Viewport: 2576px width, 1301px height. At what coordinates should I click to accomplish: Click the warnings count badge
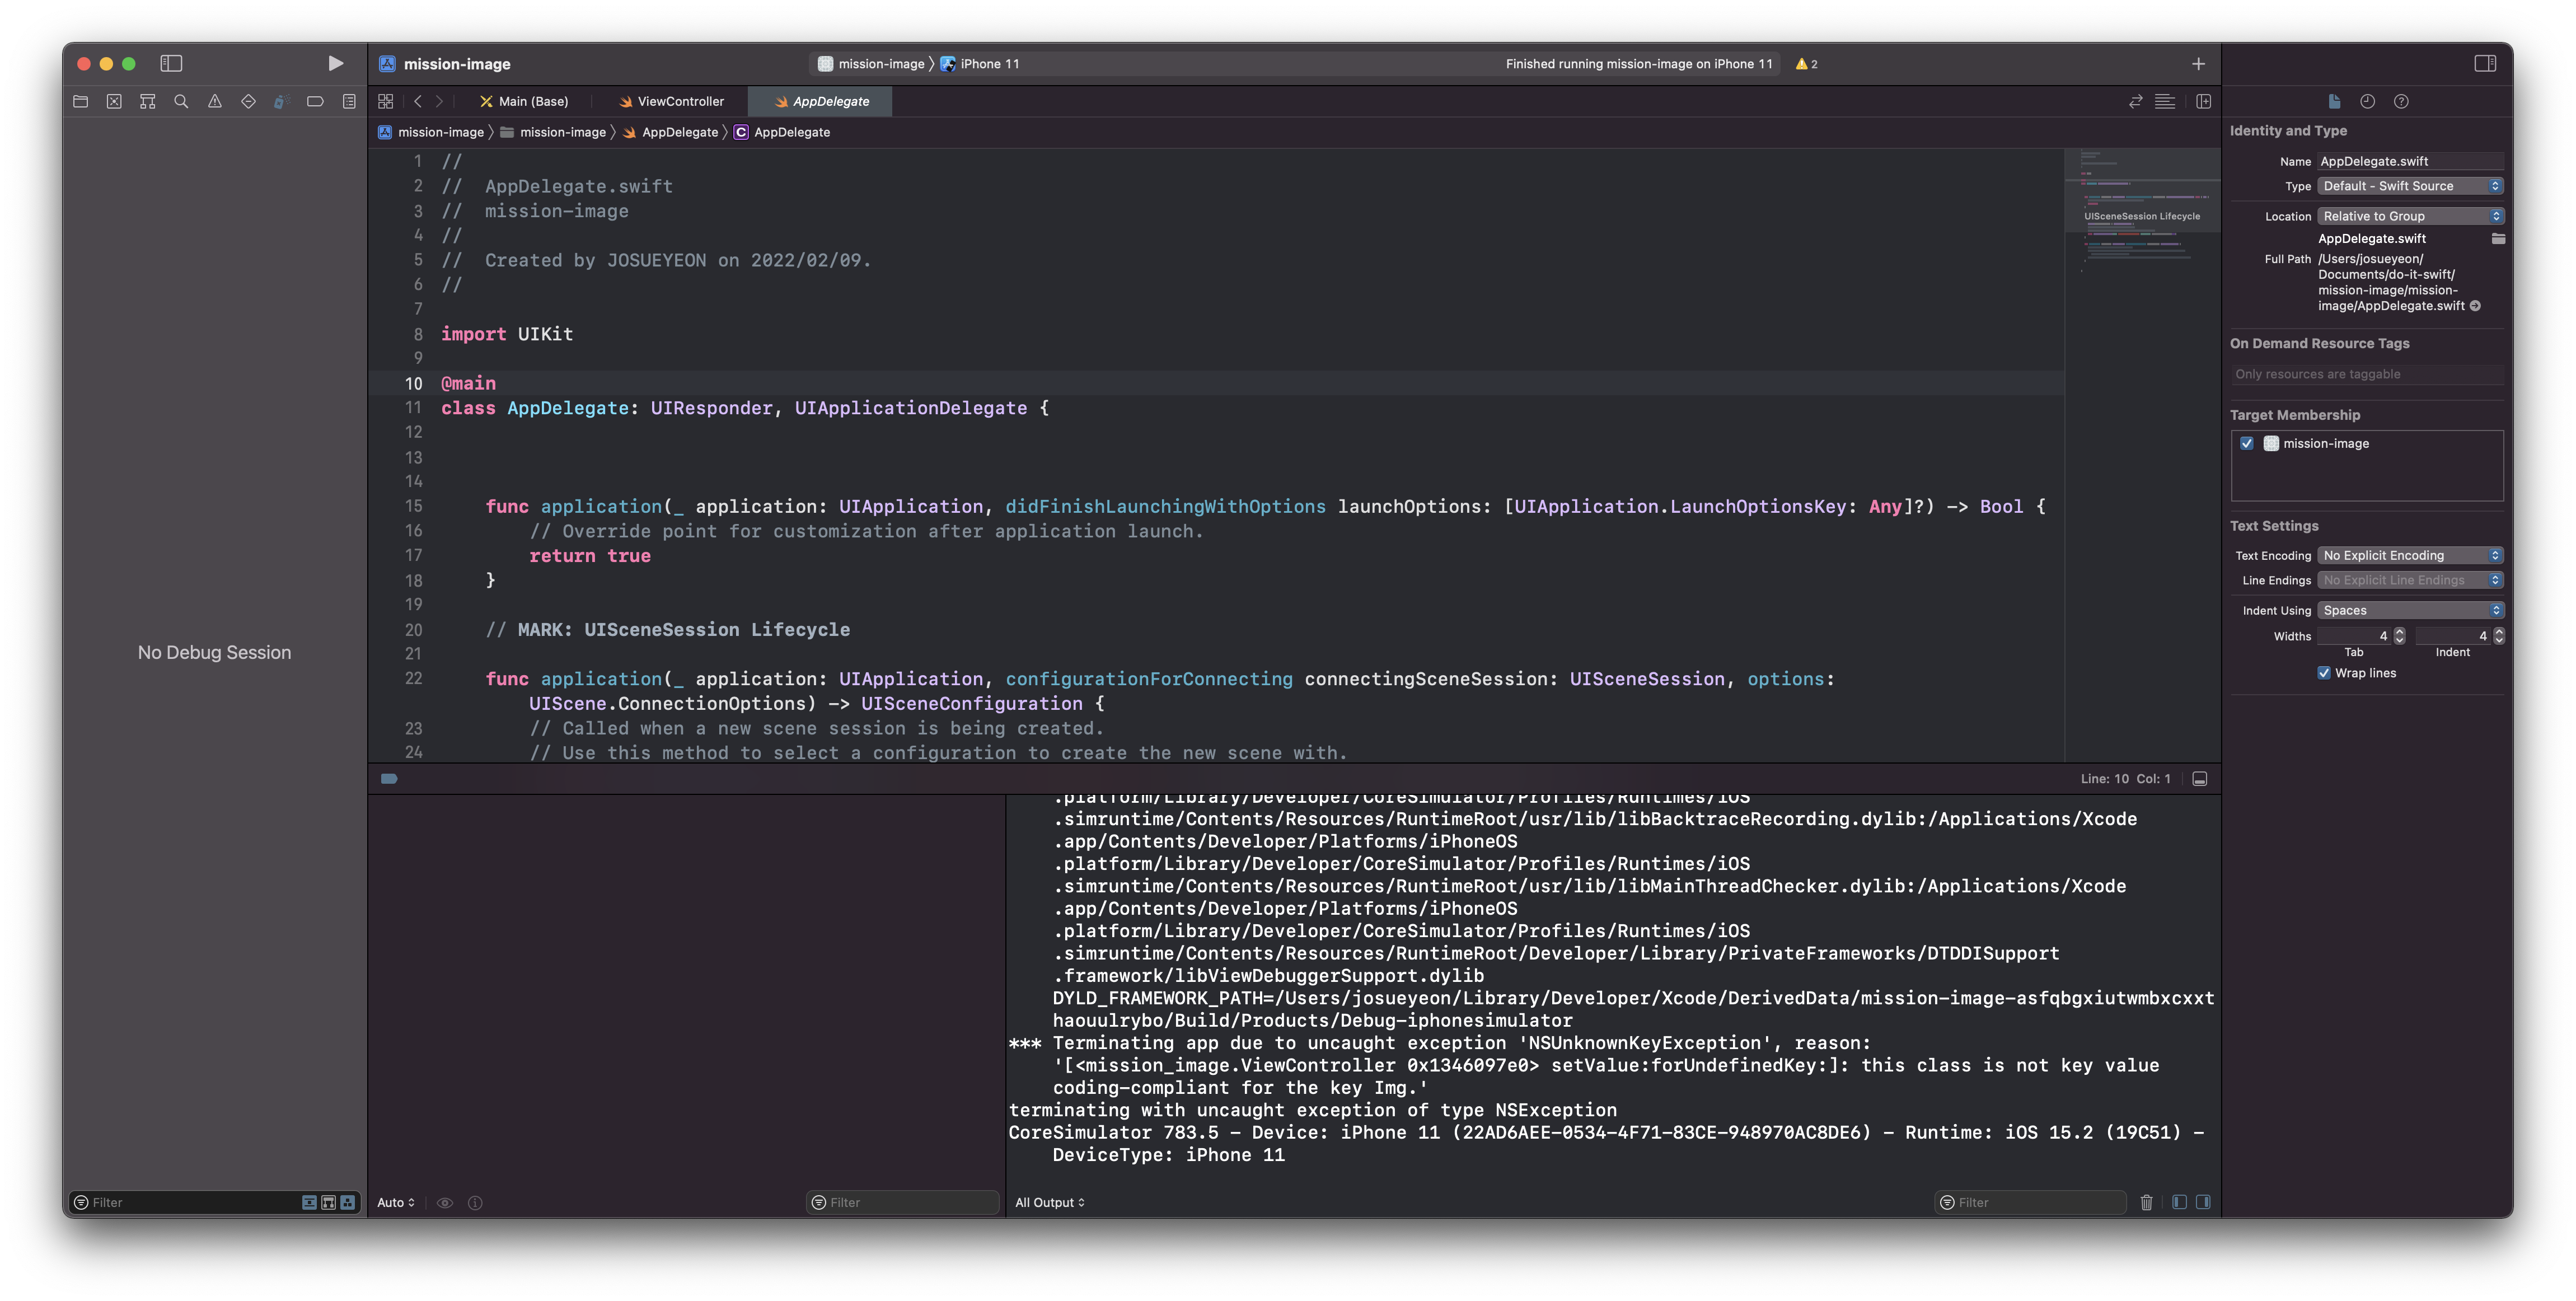click(1806, 63)
